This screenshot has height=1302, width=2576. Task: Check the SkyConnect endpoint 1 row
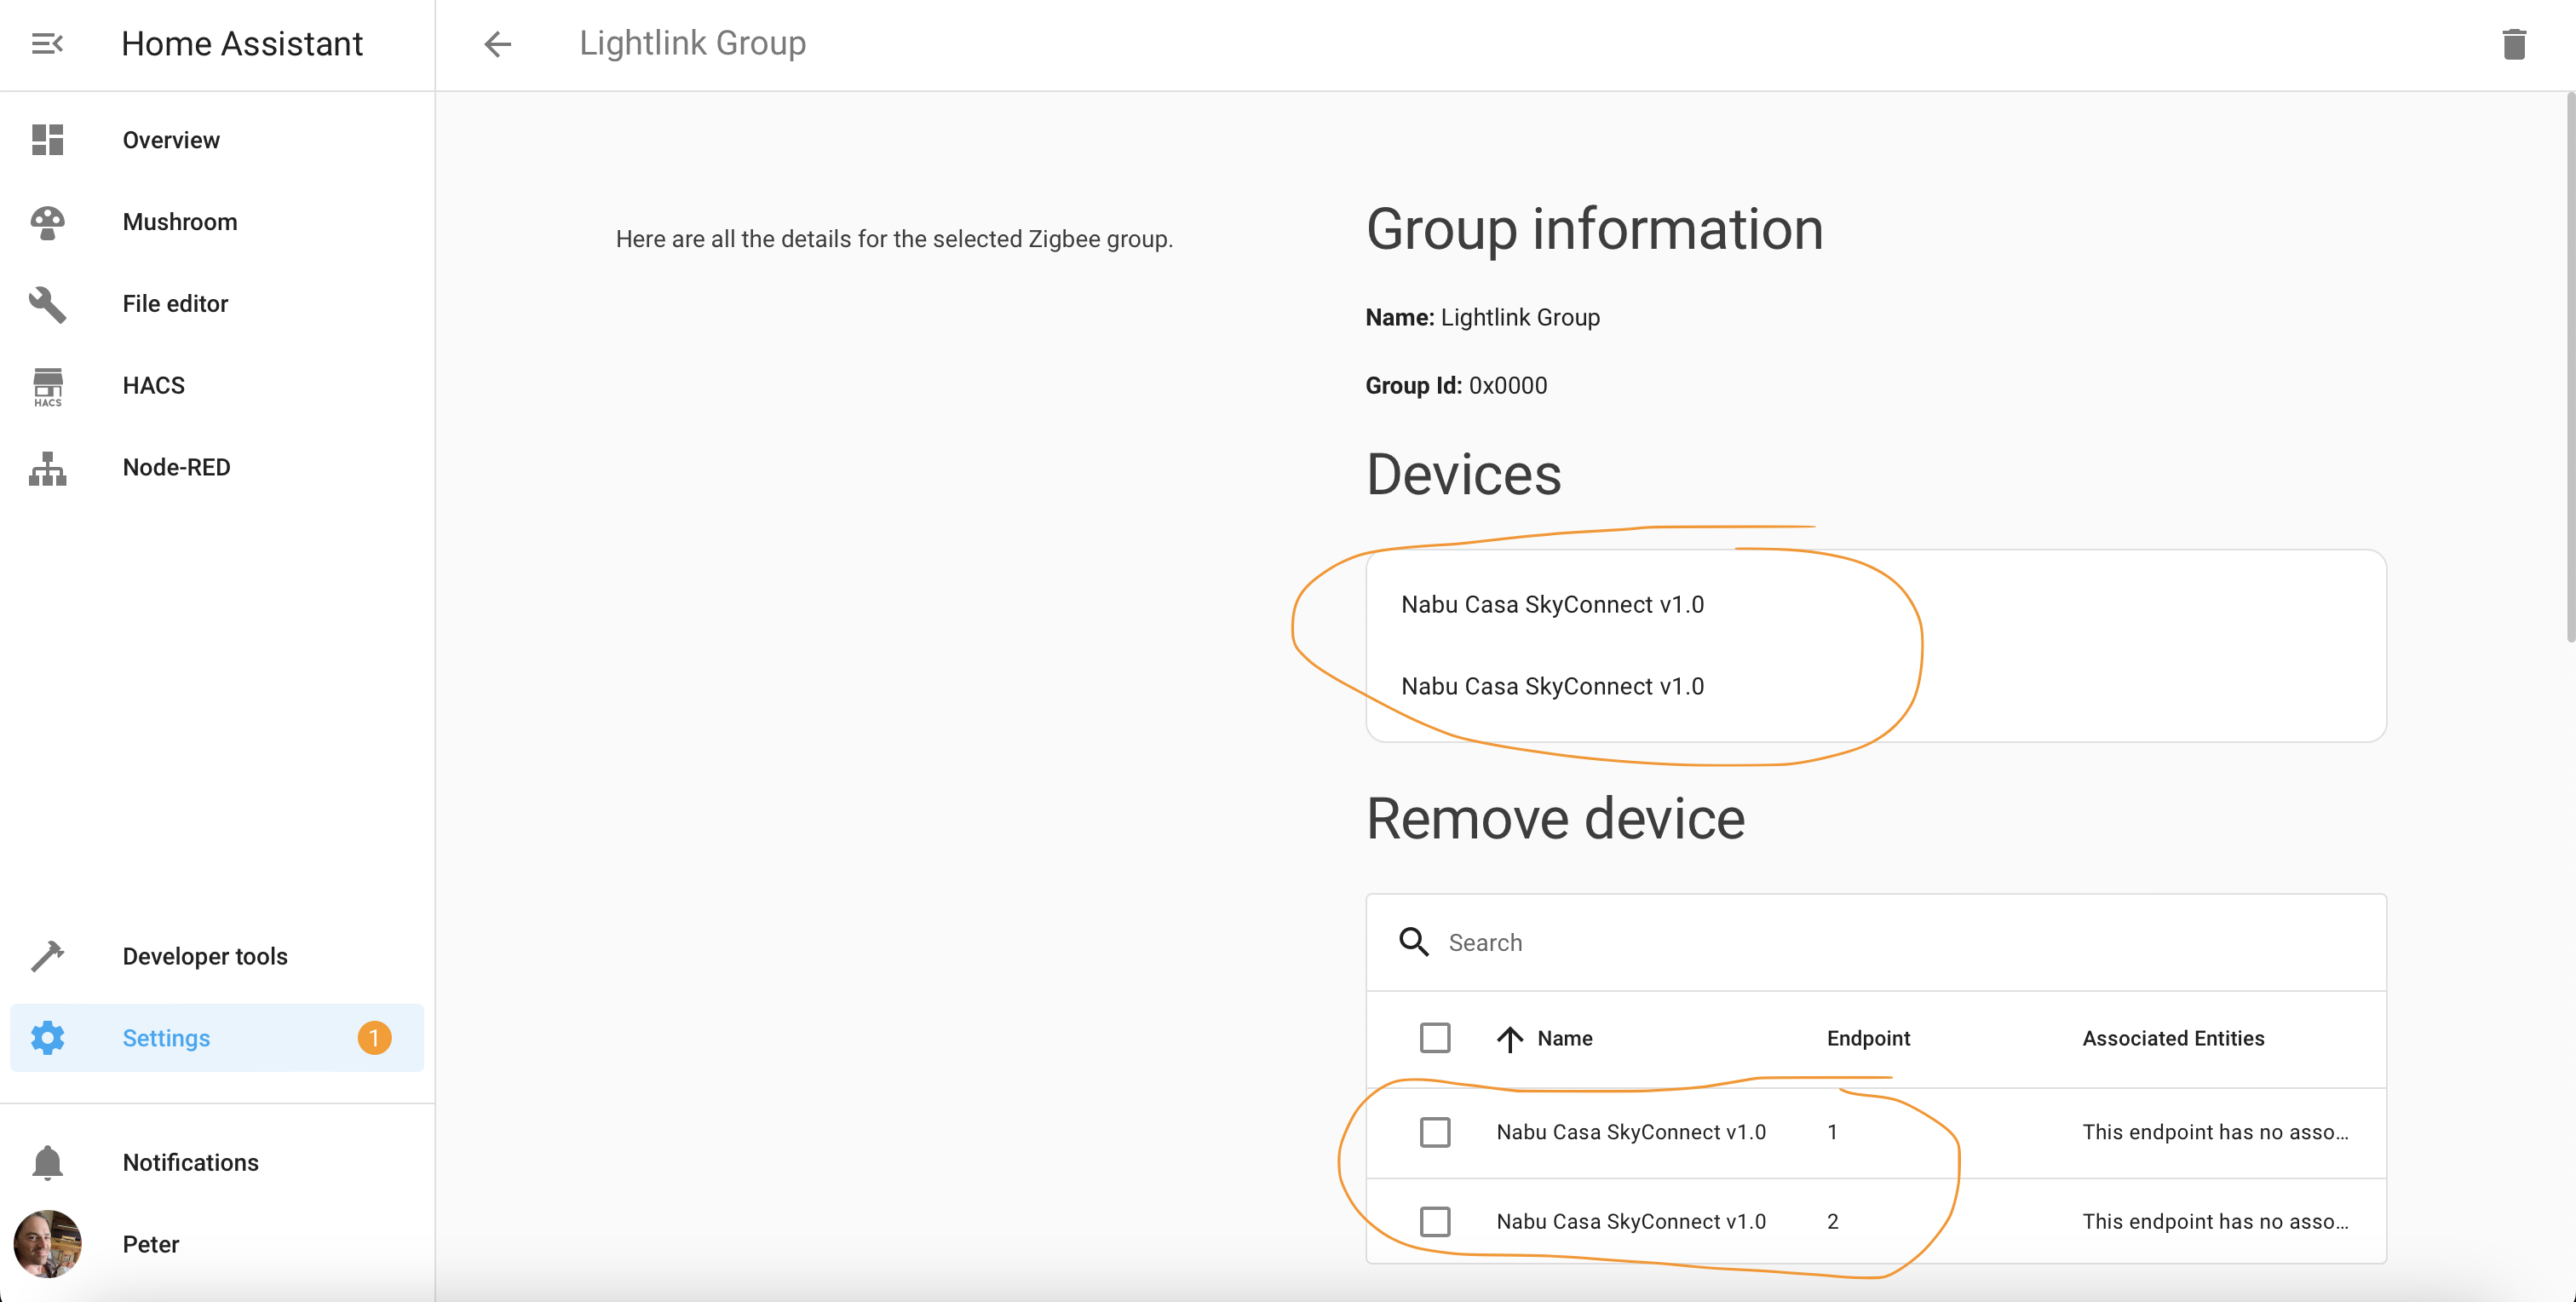[x=1434, y=1132]
